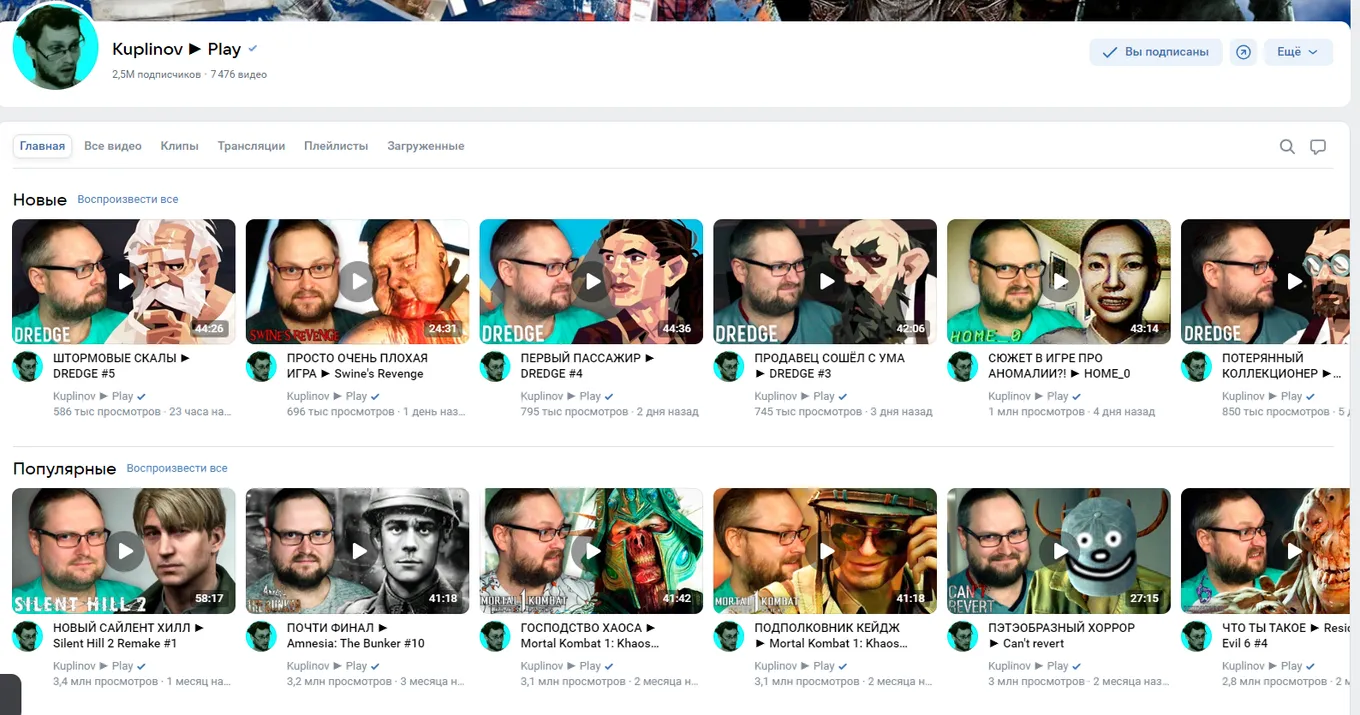Open title ГОСПОДСТВО ХАОСА Mortal Kombat
Screen dimensions: 1360x715
pyautogui.click(x=590, y=636)
